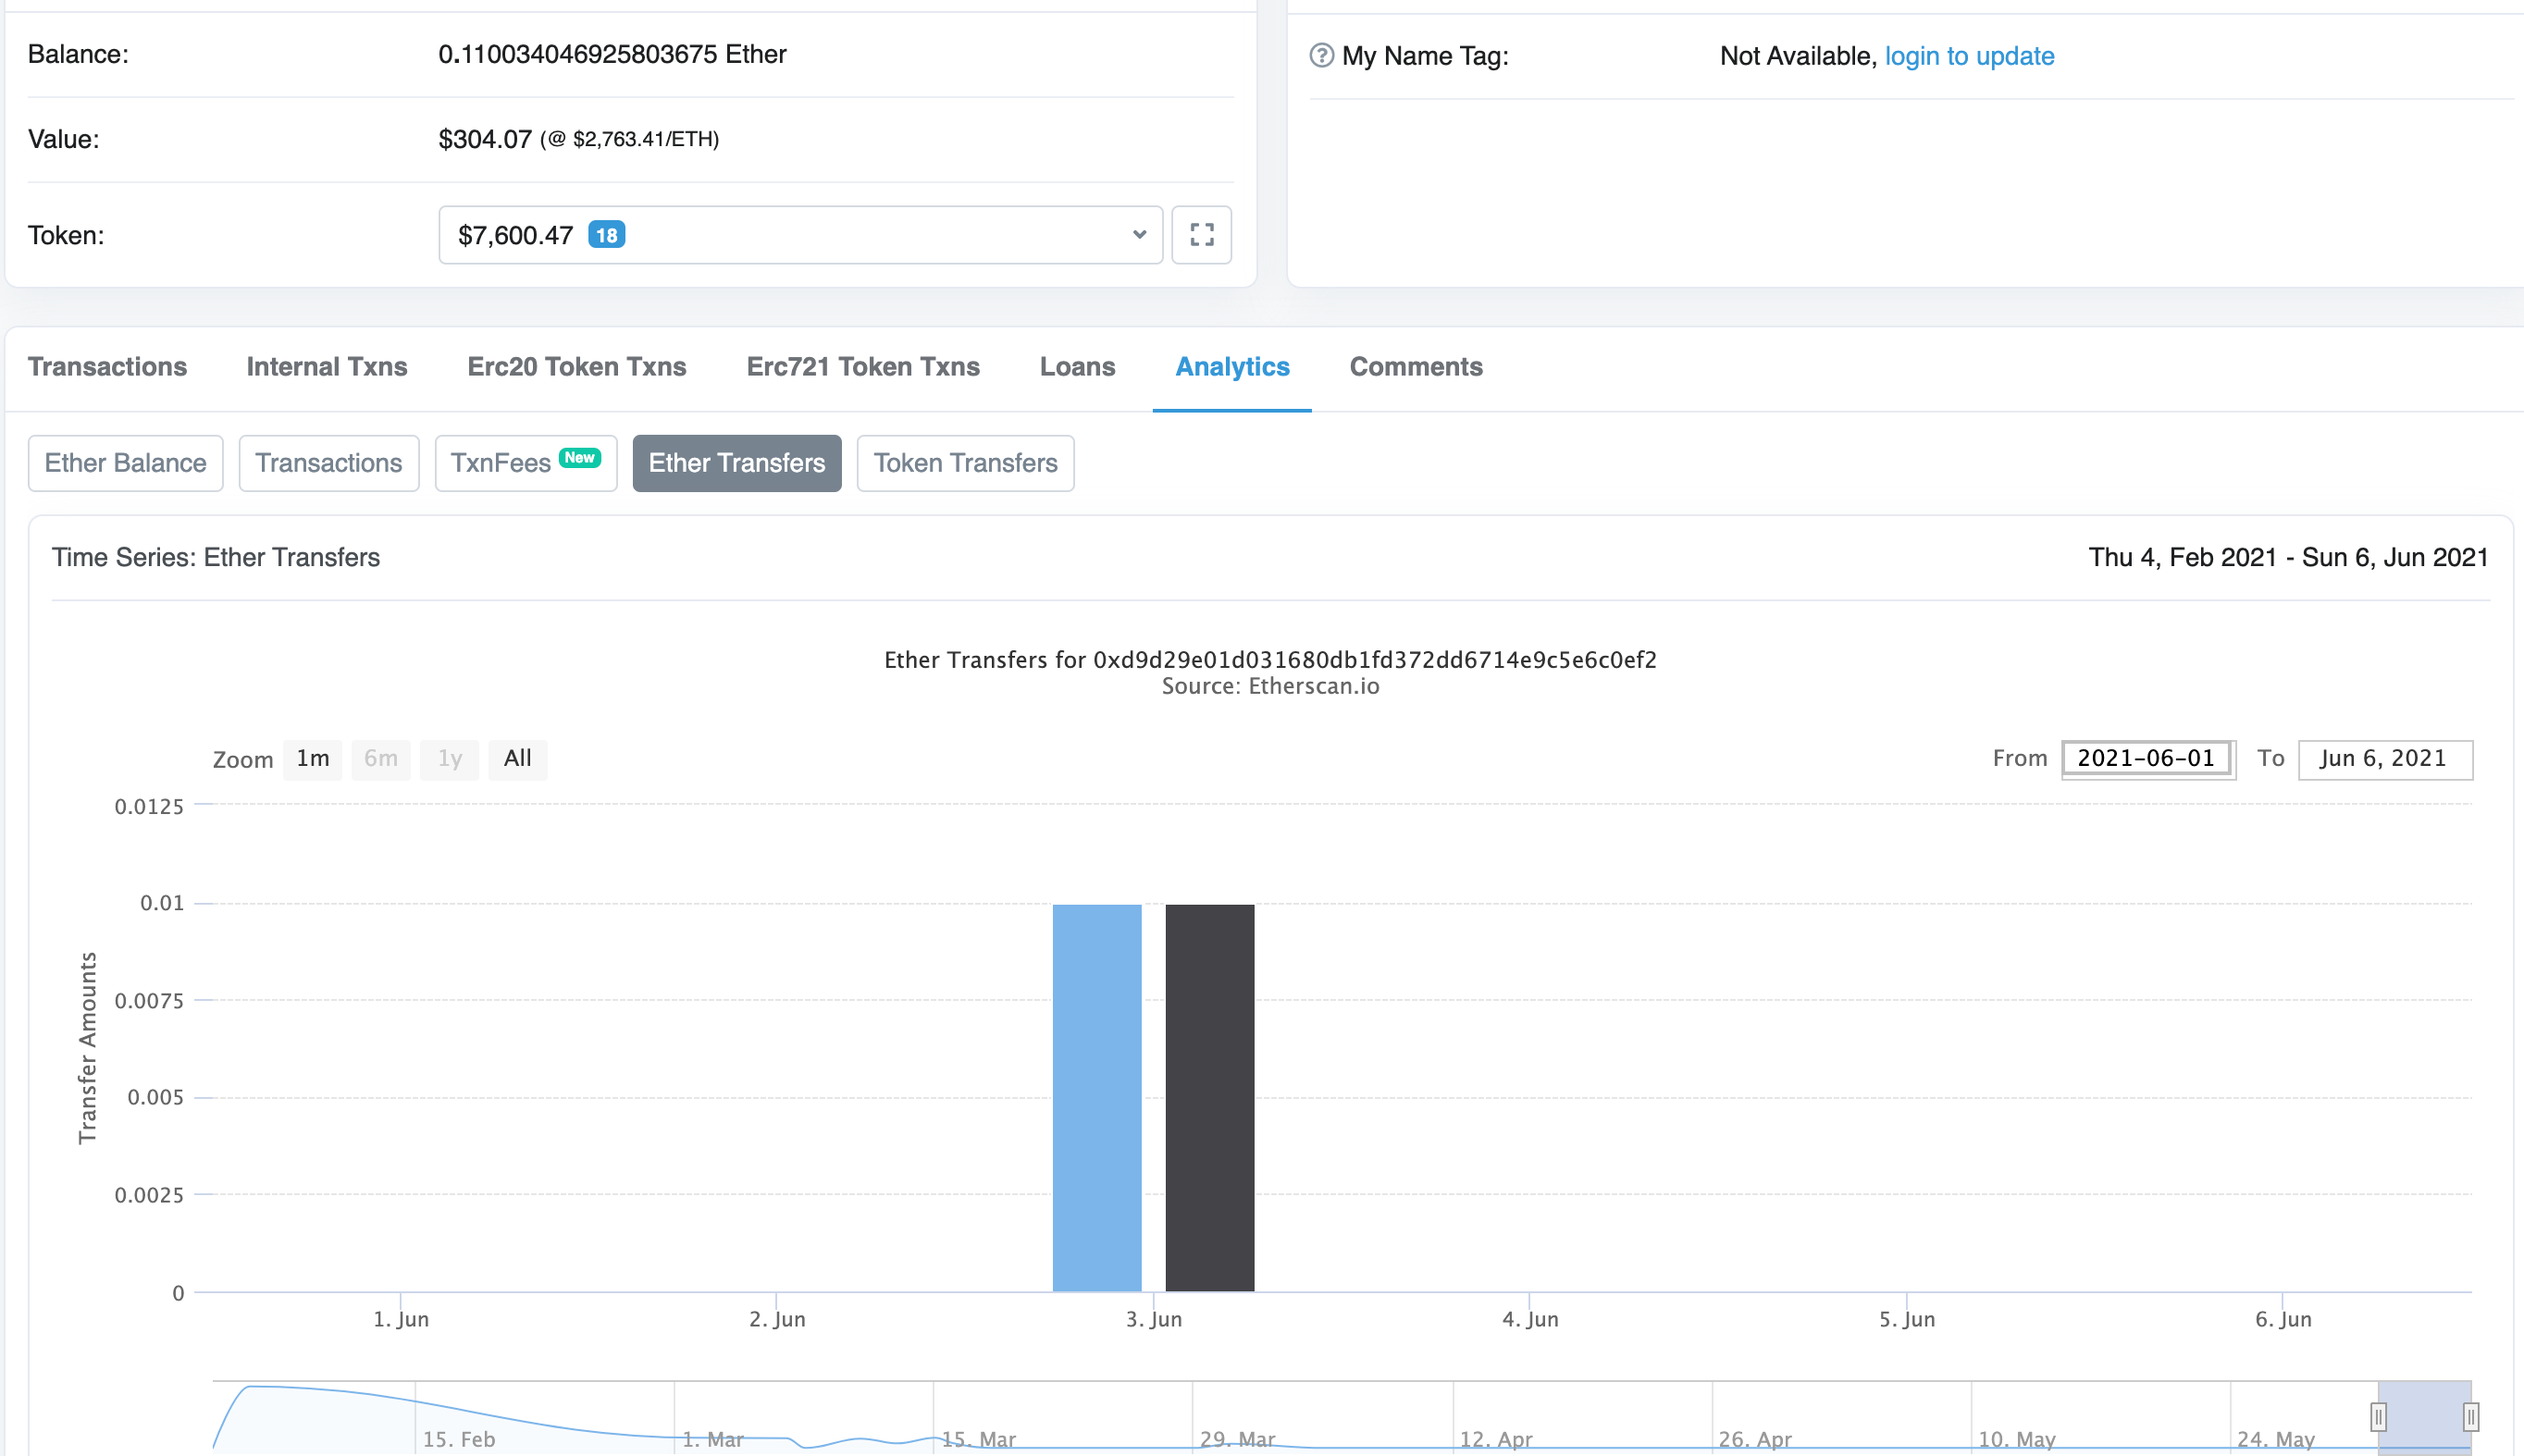This screenshot has height=1456, width=2524.
Task: Click the From date input field
Action: [x=2147, y=759]
